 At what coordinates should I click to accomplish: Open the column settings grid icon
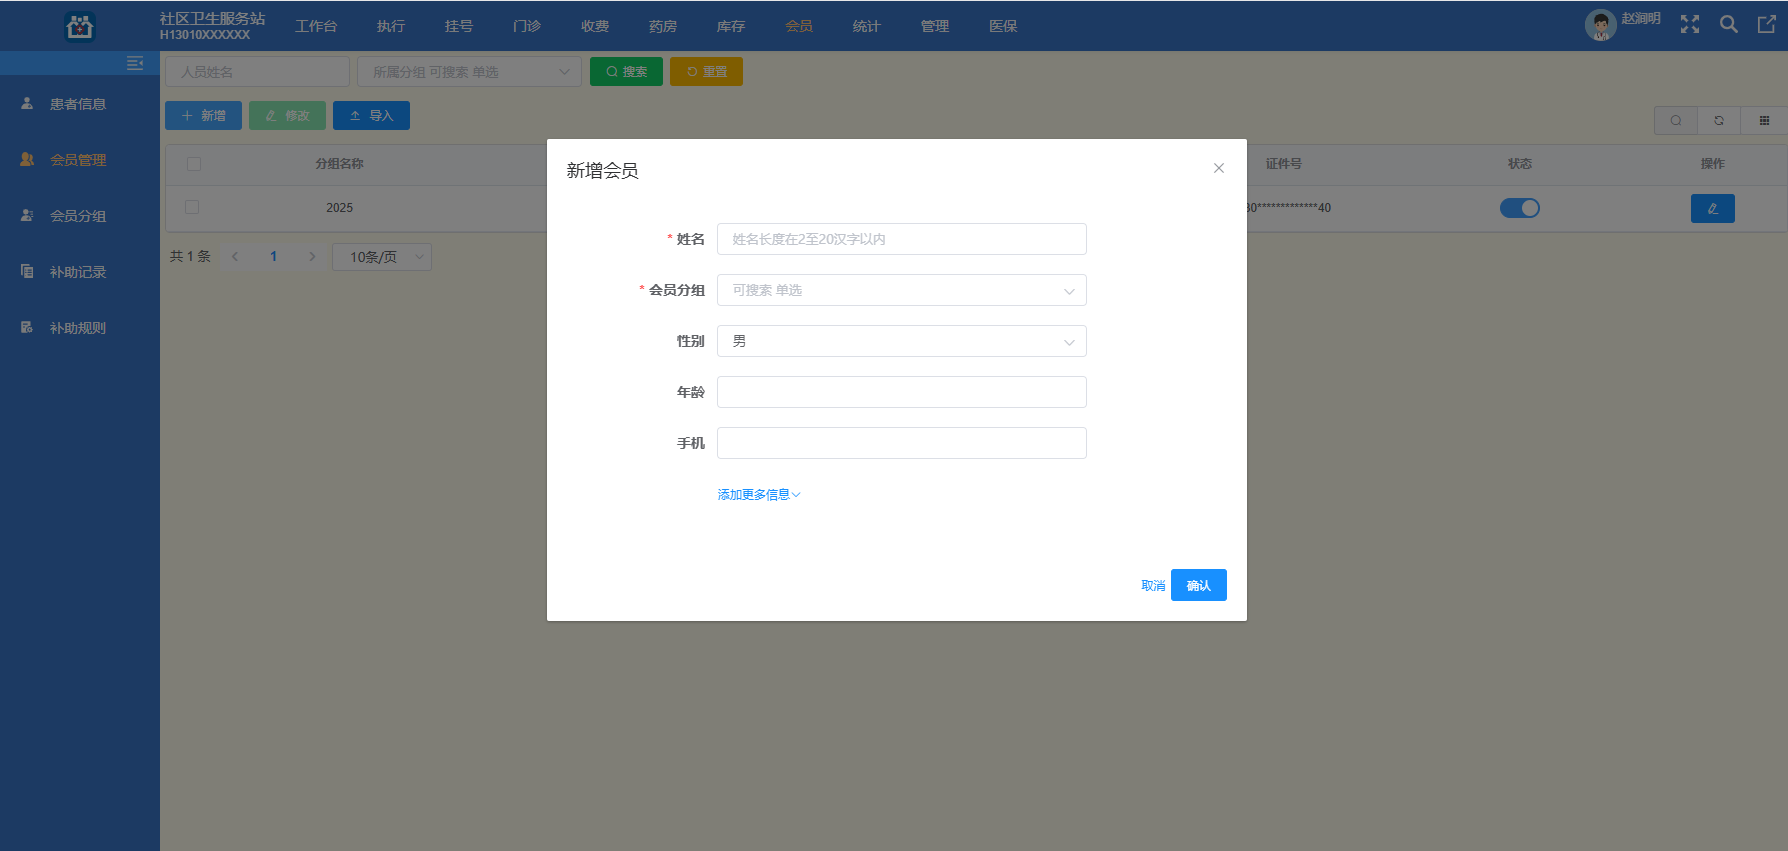coord(1764,120)
